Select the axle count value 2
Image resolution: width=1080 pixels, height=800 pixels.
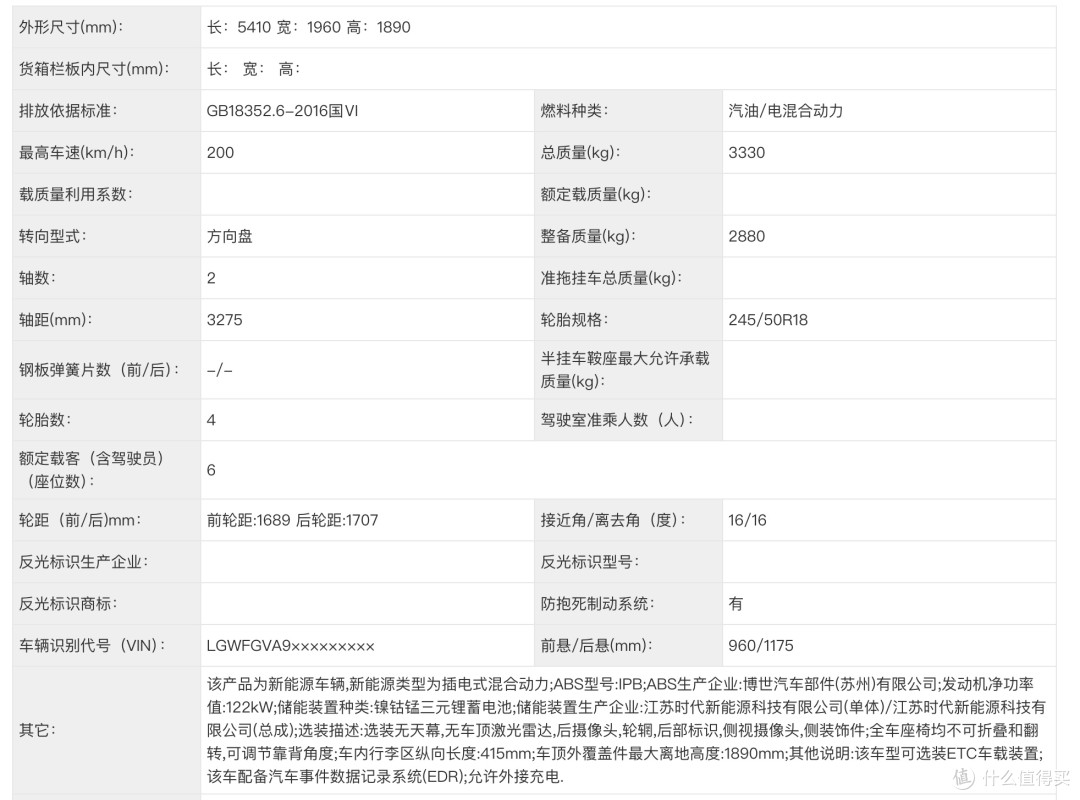click(x=211, y=278)
